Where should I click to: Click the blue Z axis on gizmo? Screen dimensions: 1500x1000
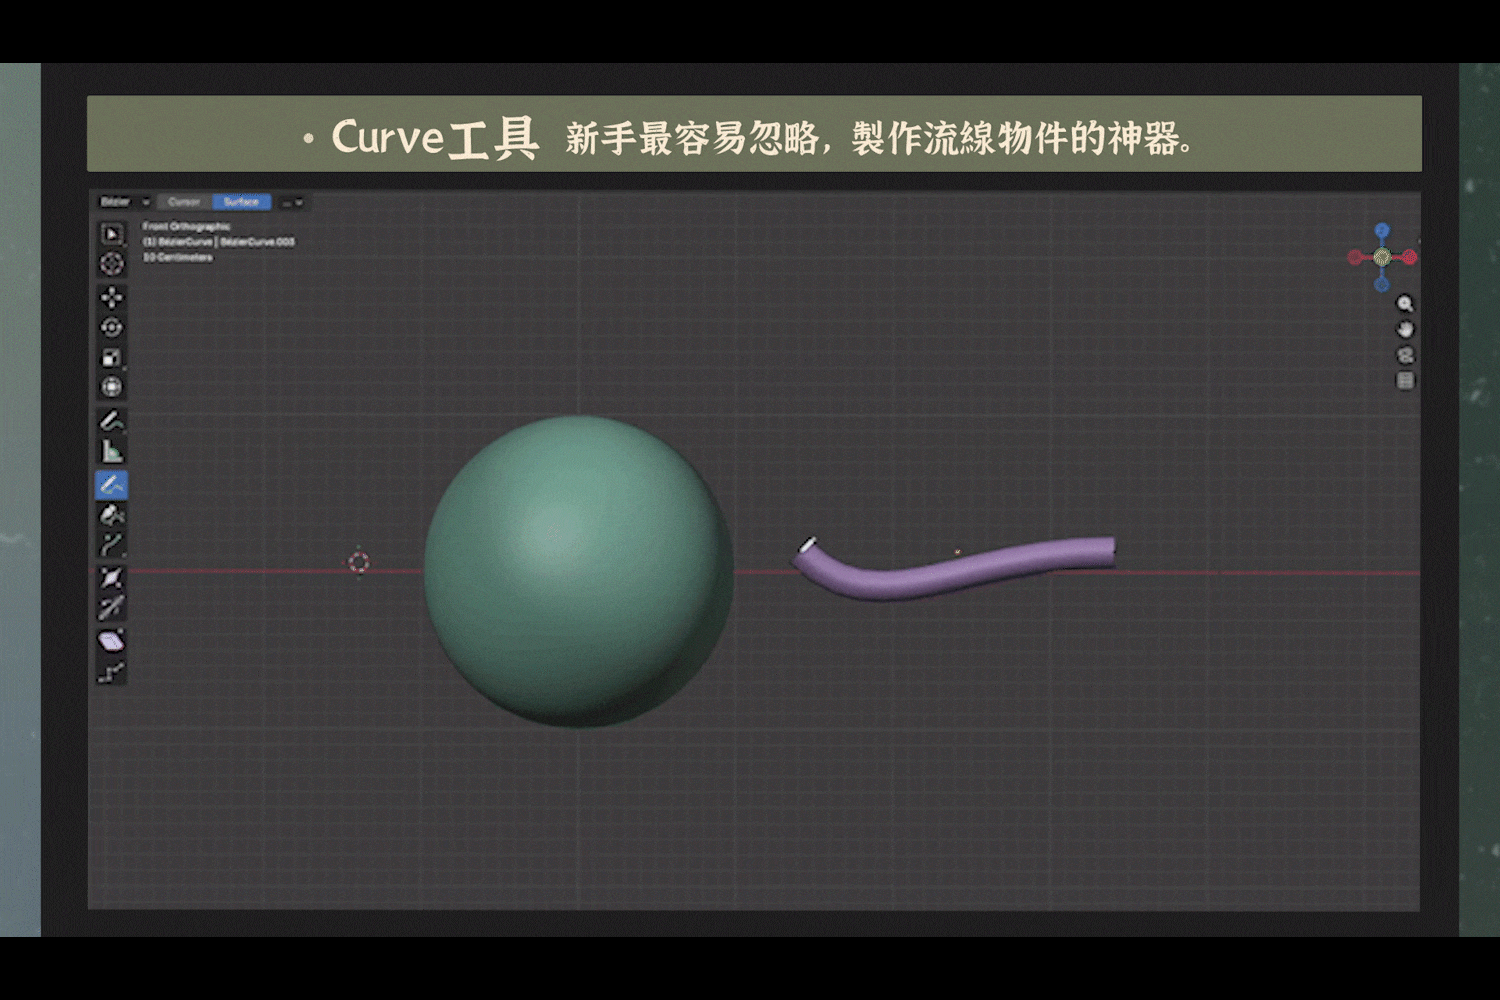(x=1382, y=231)
